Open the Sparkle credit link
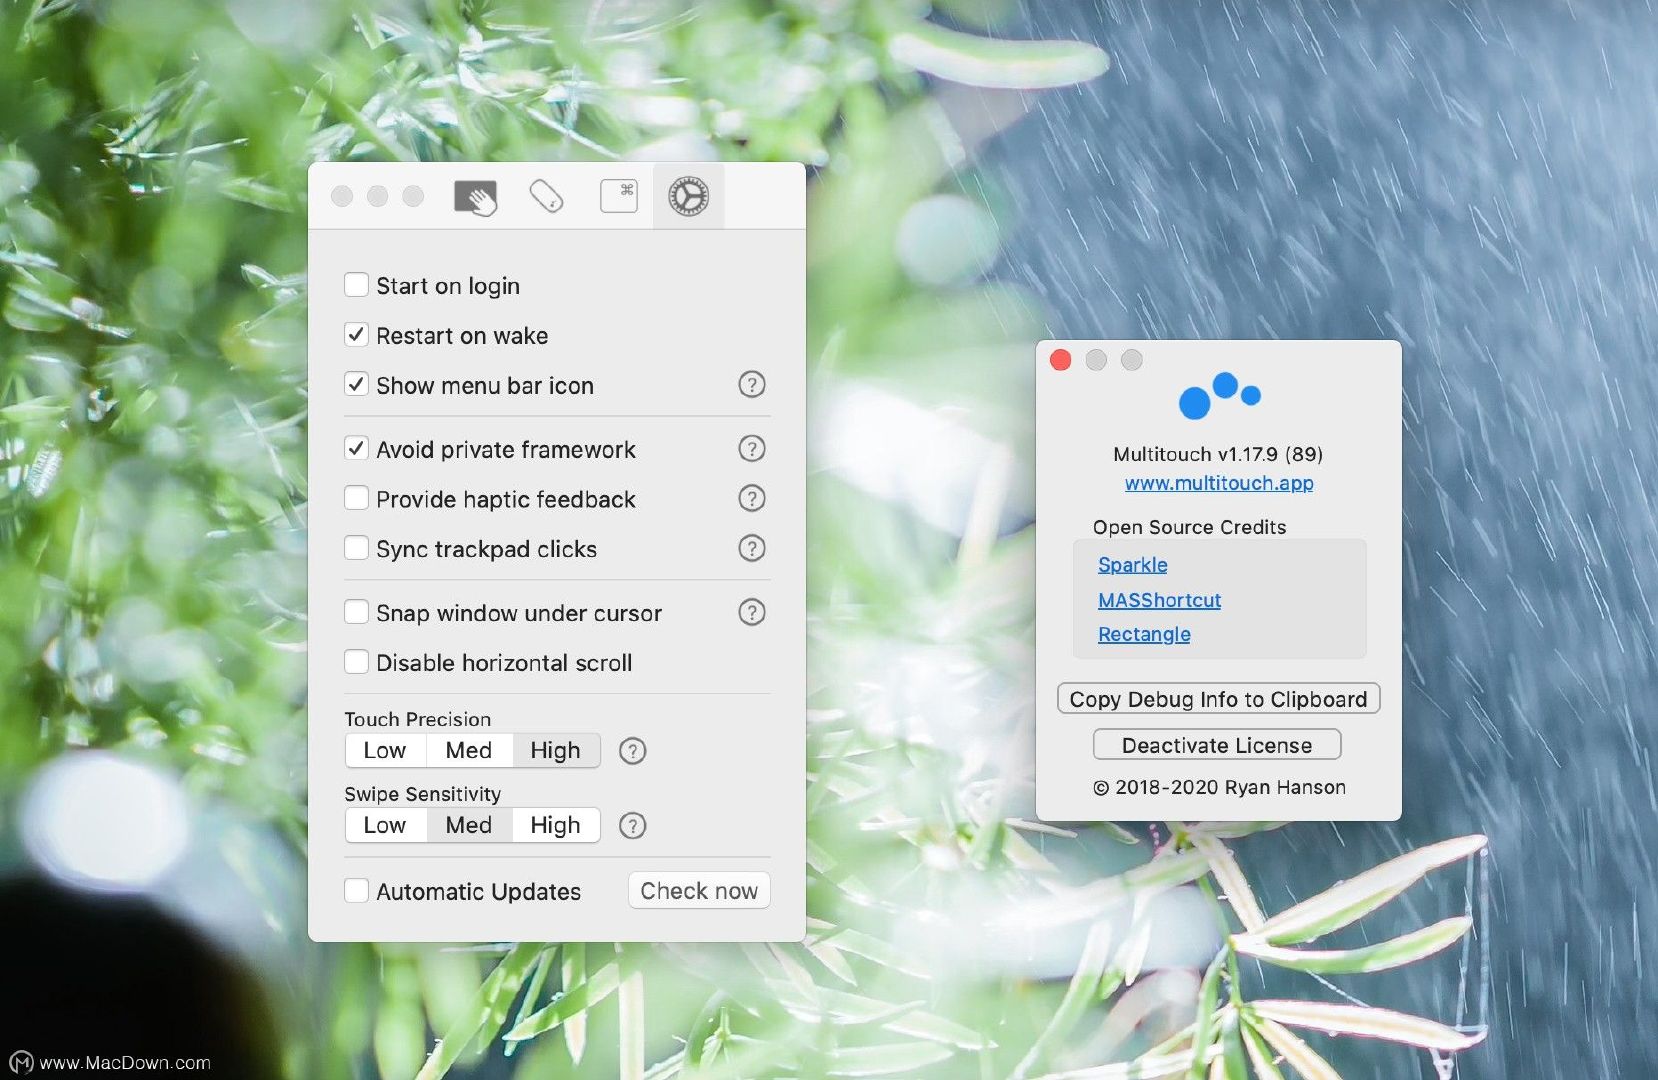Viewport: 1658px width, 1080px height. coord(1133,565)
